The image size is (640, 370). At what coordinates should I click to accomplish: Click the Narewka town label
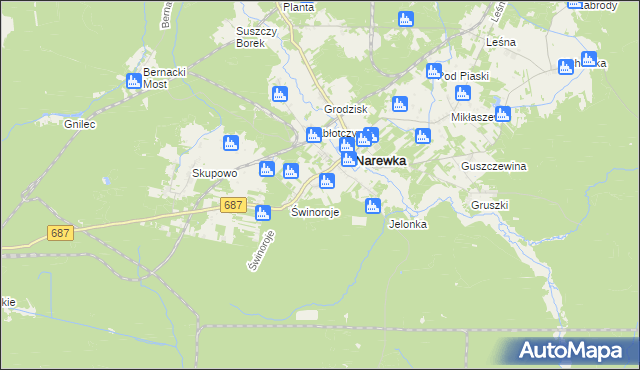pyautogui.click(x=381, y=161)
